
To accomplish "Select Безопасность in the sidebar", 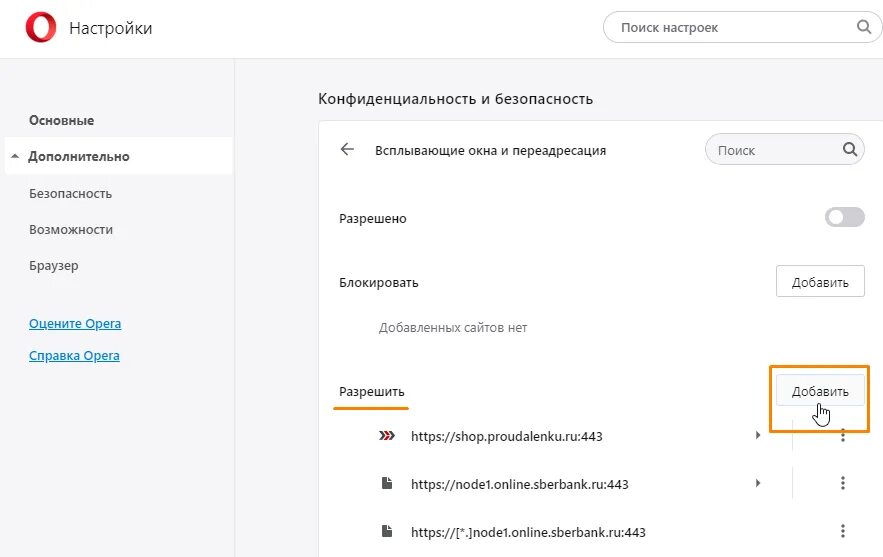I will pyautogui.click(x=70, y=193).
